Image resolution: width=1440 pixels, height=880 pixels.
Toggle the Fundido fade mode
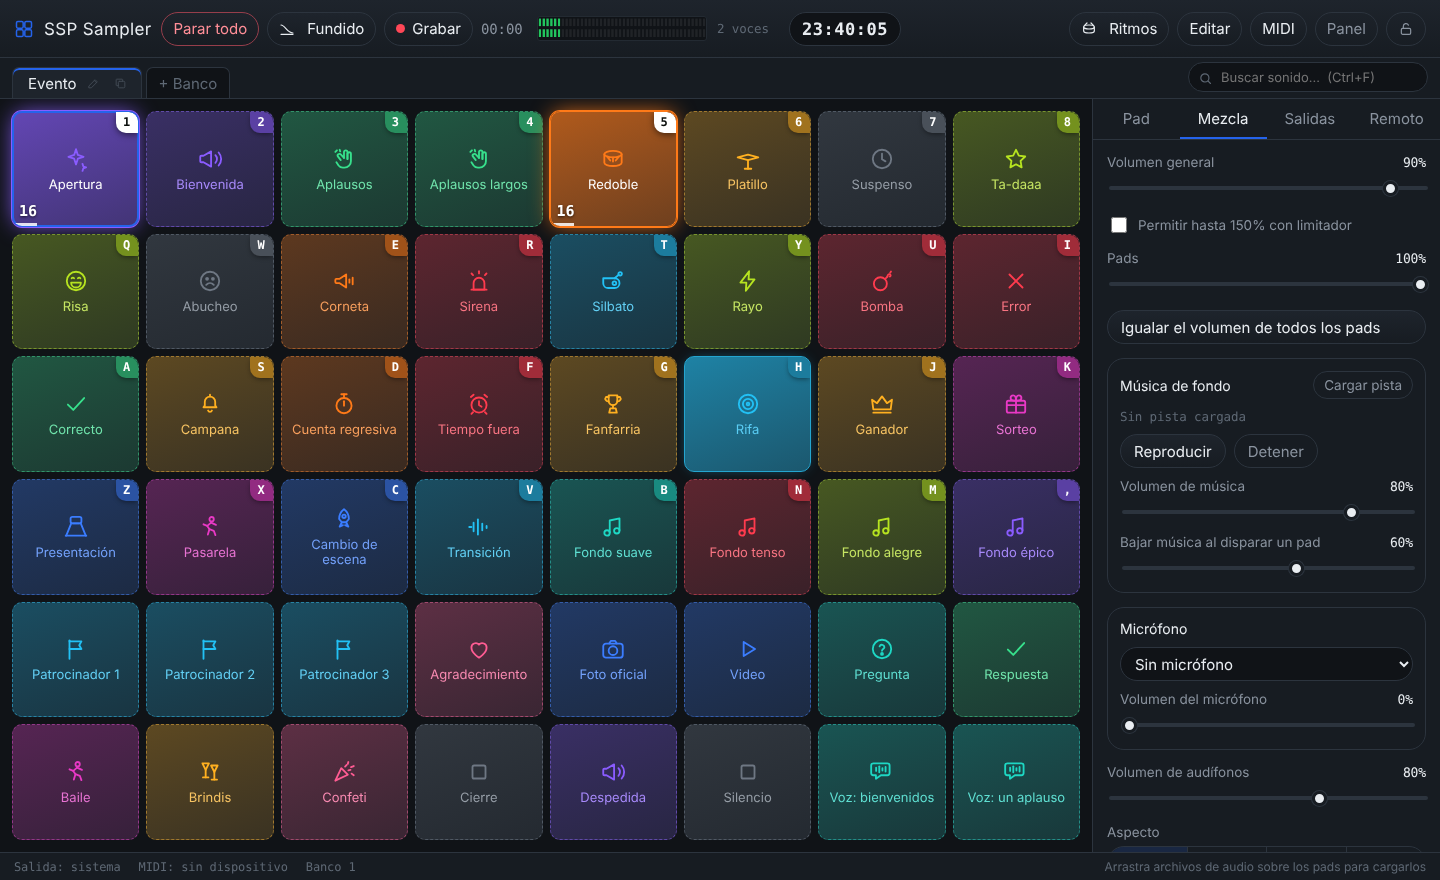pyautogui.click(x=321, y=29)
